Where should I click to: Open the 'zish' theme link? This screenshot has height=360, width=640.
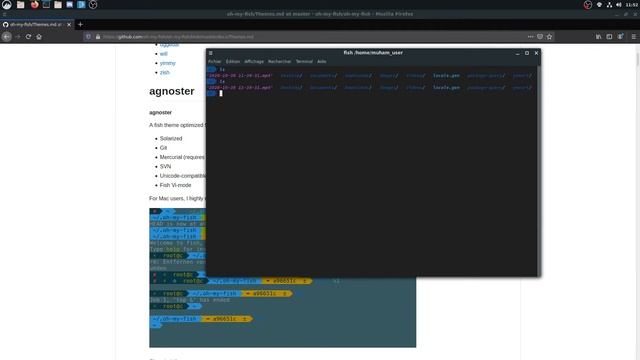click(164, 73)
